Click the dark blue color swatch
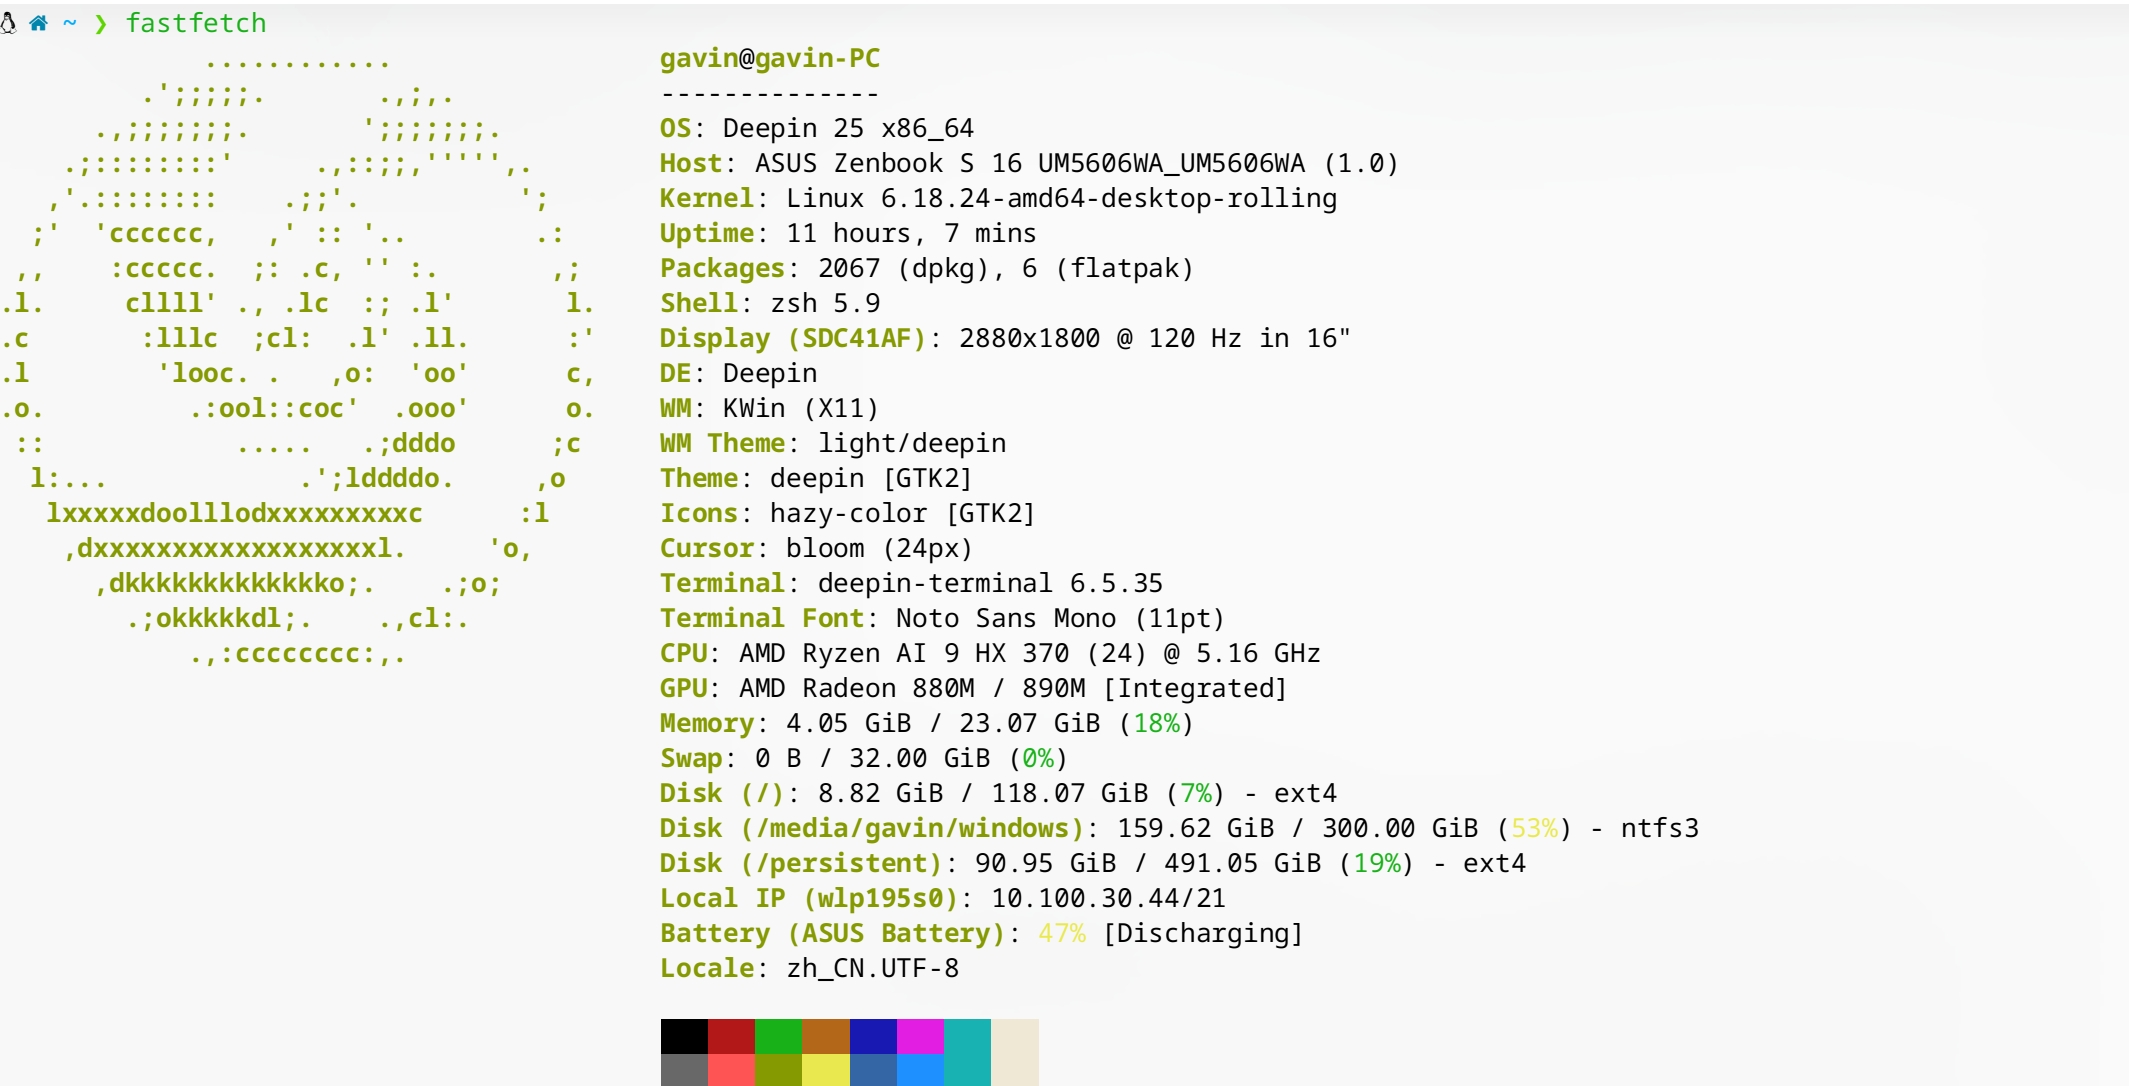This screenshot has width=2129, height=1086. (x=873, y=1036)
